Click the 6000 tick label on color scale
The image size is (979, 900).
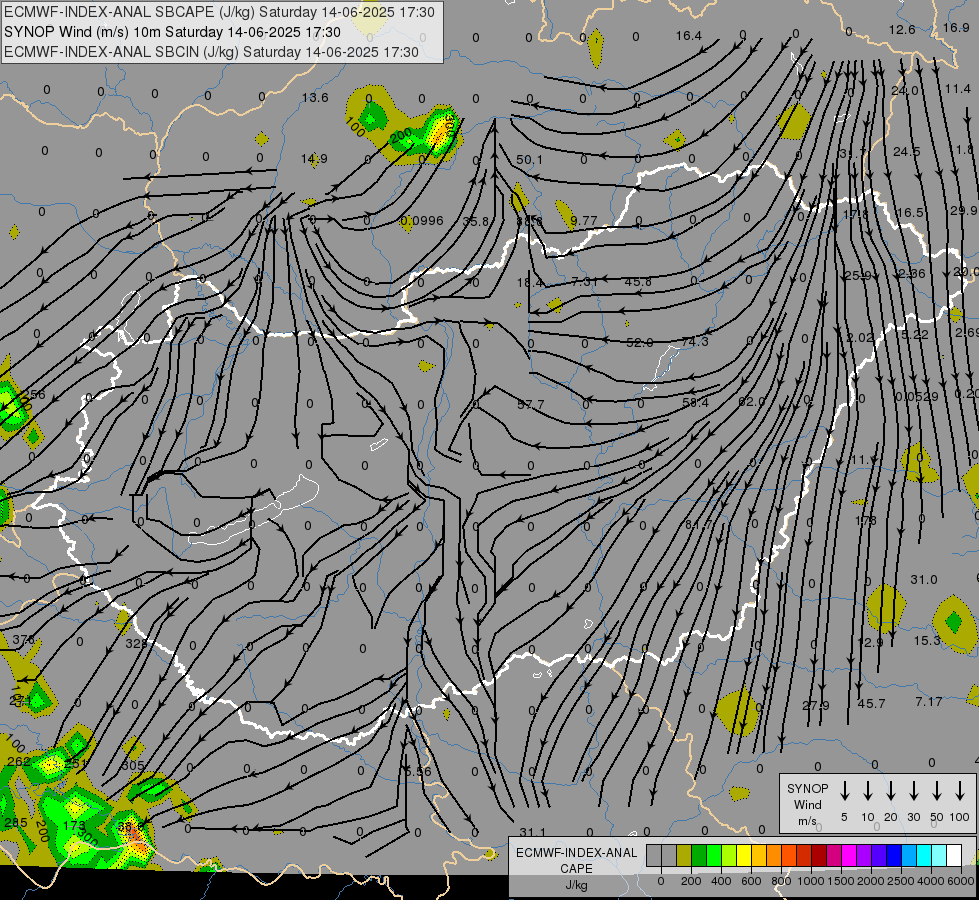960,881
